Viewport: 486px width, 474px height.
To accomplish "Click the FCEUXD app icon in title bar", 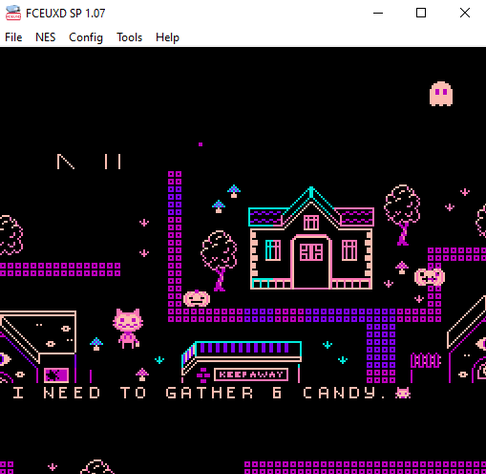I will point(13,13).
